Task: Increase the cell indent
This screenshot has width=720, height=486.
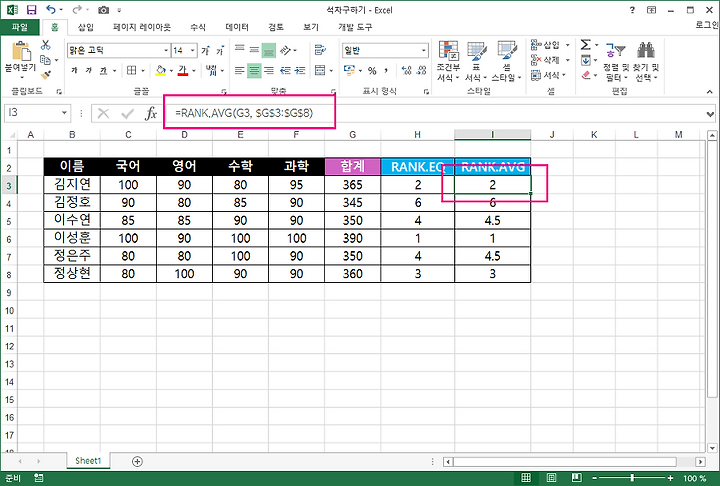Action: click(300, 70)
